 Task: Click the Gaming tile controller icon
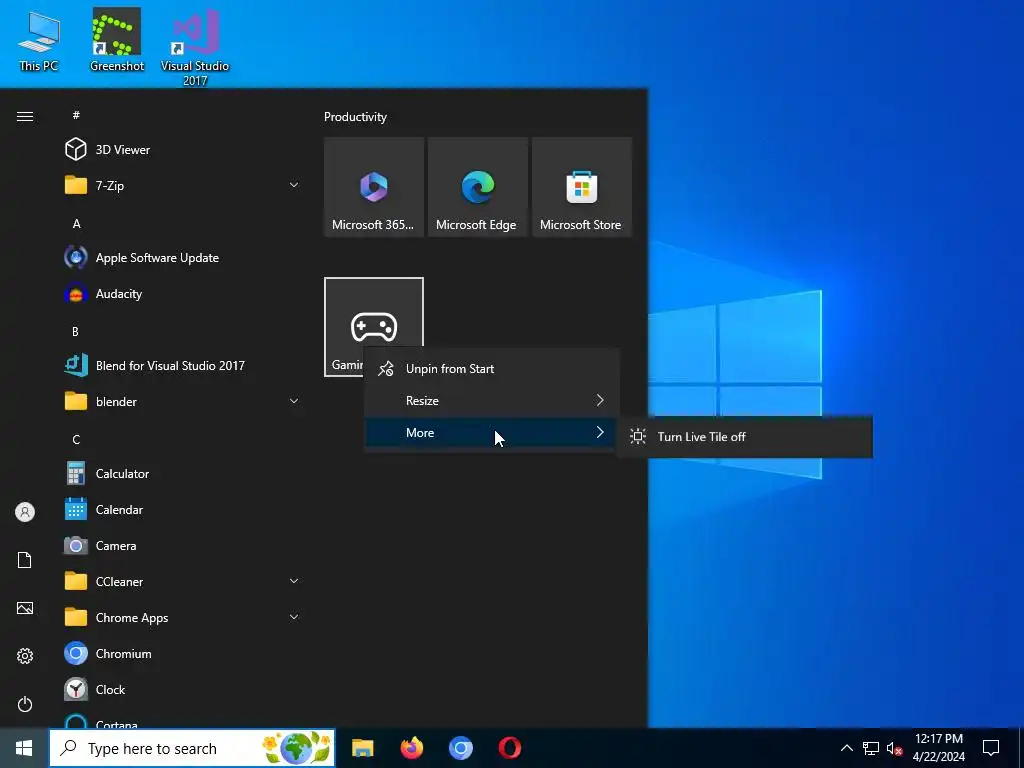(x=374, y=327)
